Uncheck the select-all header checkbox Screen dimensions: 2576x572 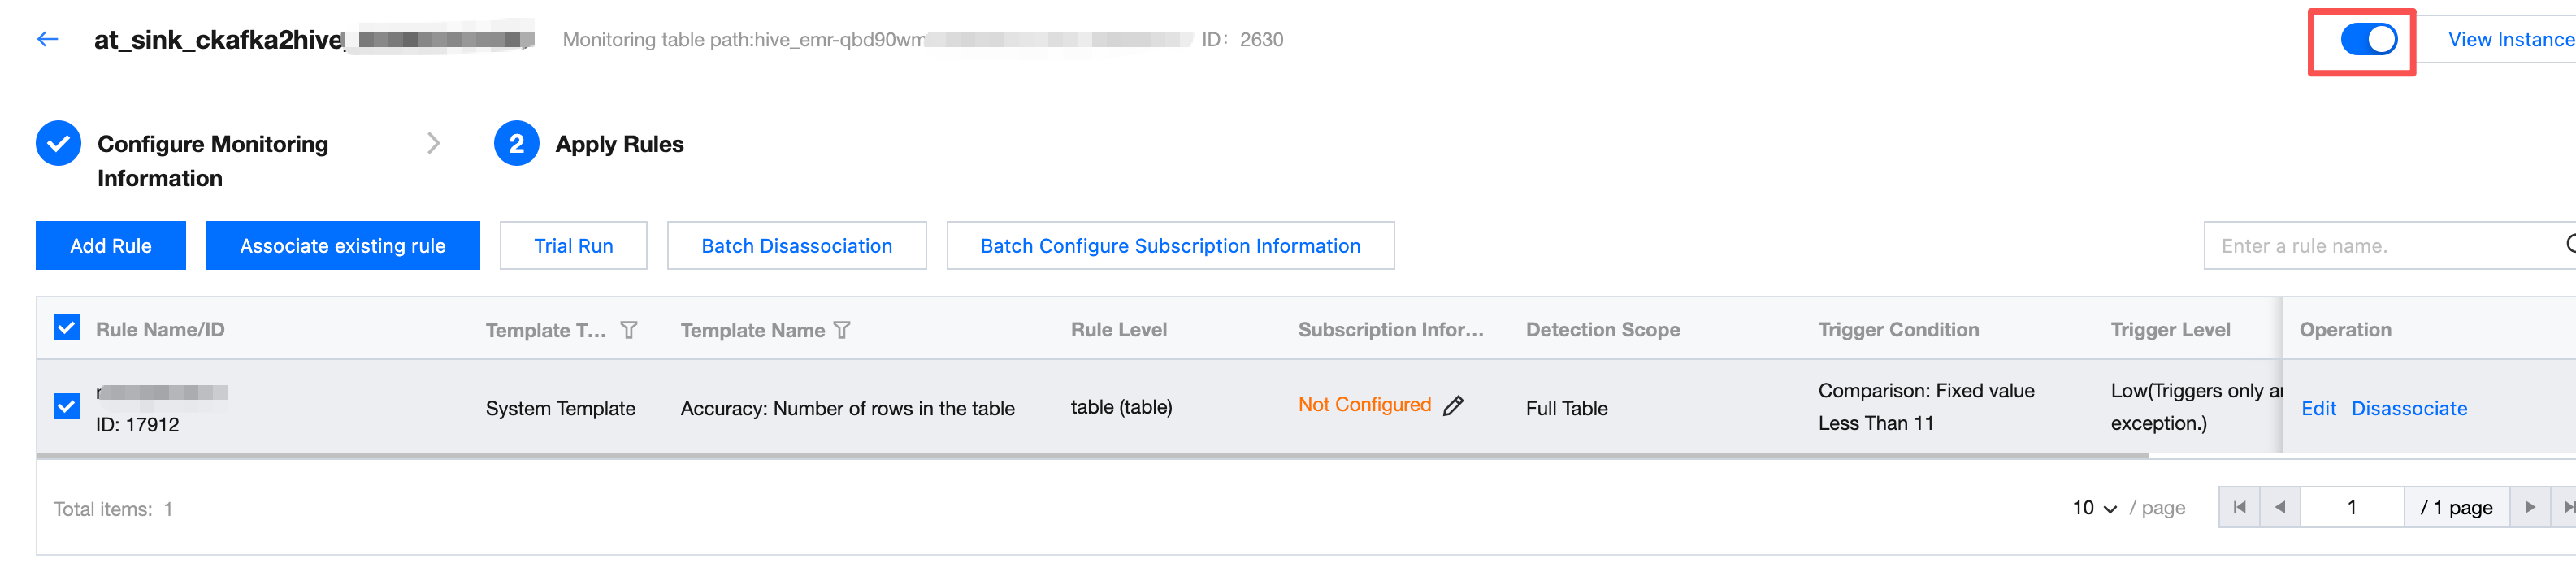[x=67, y=329]
